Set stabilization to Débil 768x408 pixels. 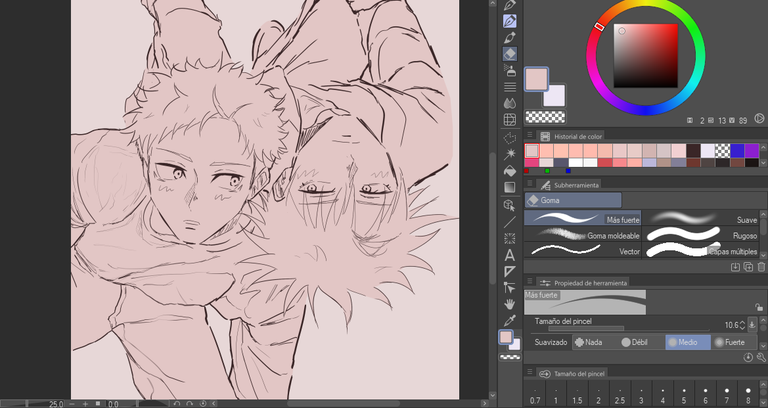click(x=635, y=342)
